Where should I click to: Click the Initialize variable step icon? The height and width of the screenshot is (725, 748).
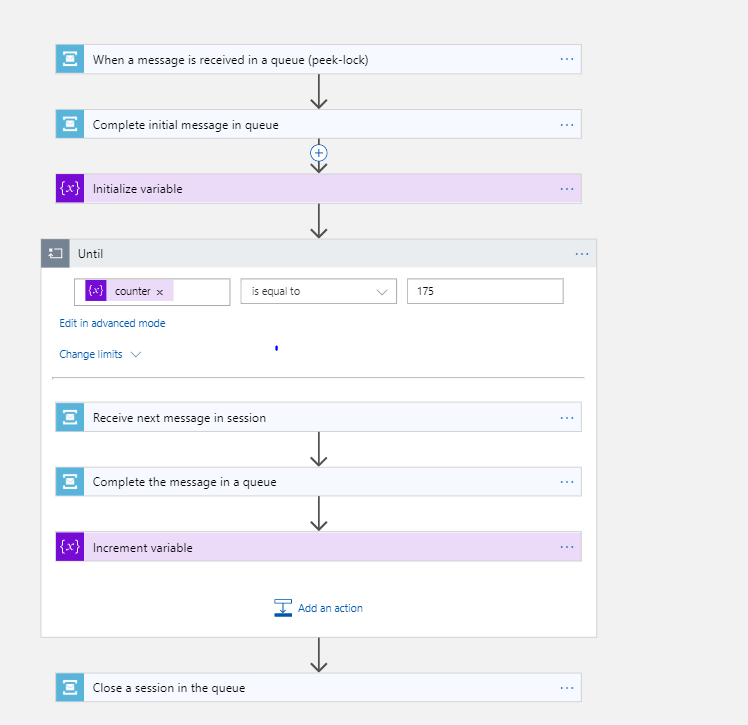tap(70, 189)
